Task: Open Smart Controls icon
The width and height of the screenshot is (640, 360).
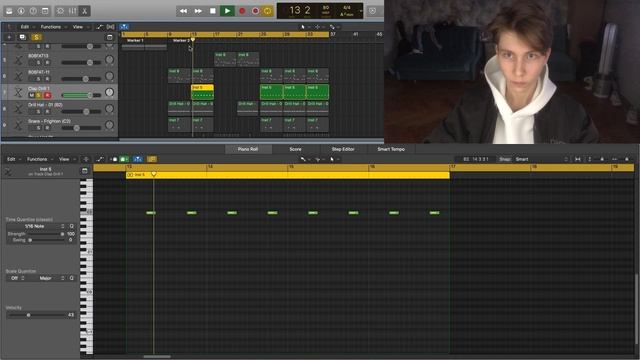Action: click(x=60, y=11)
